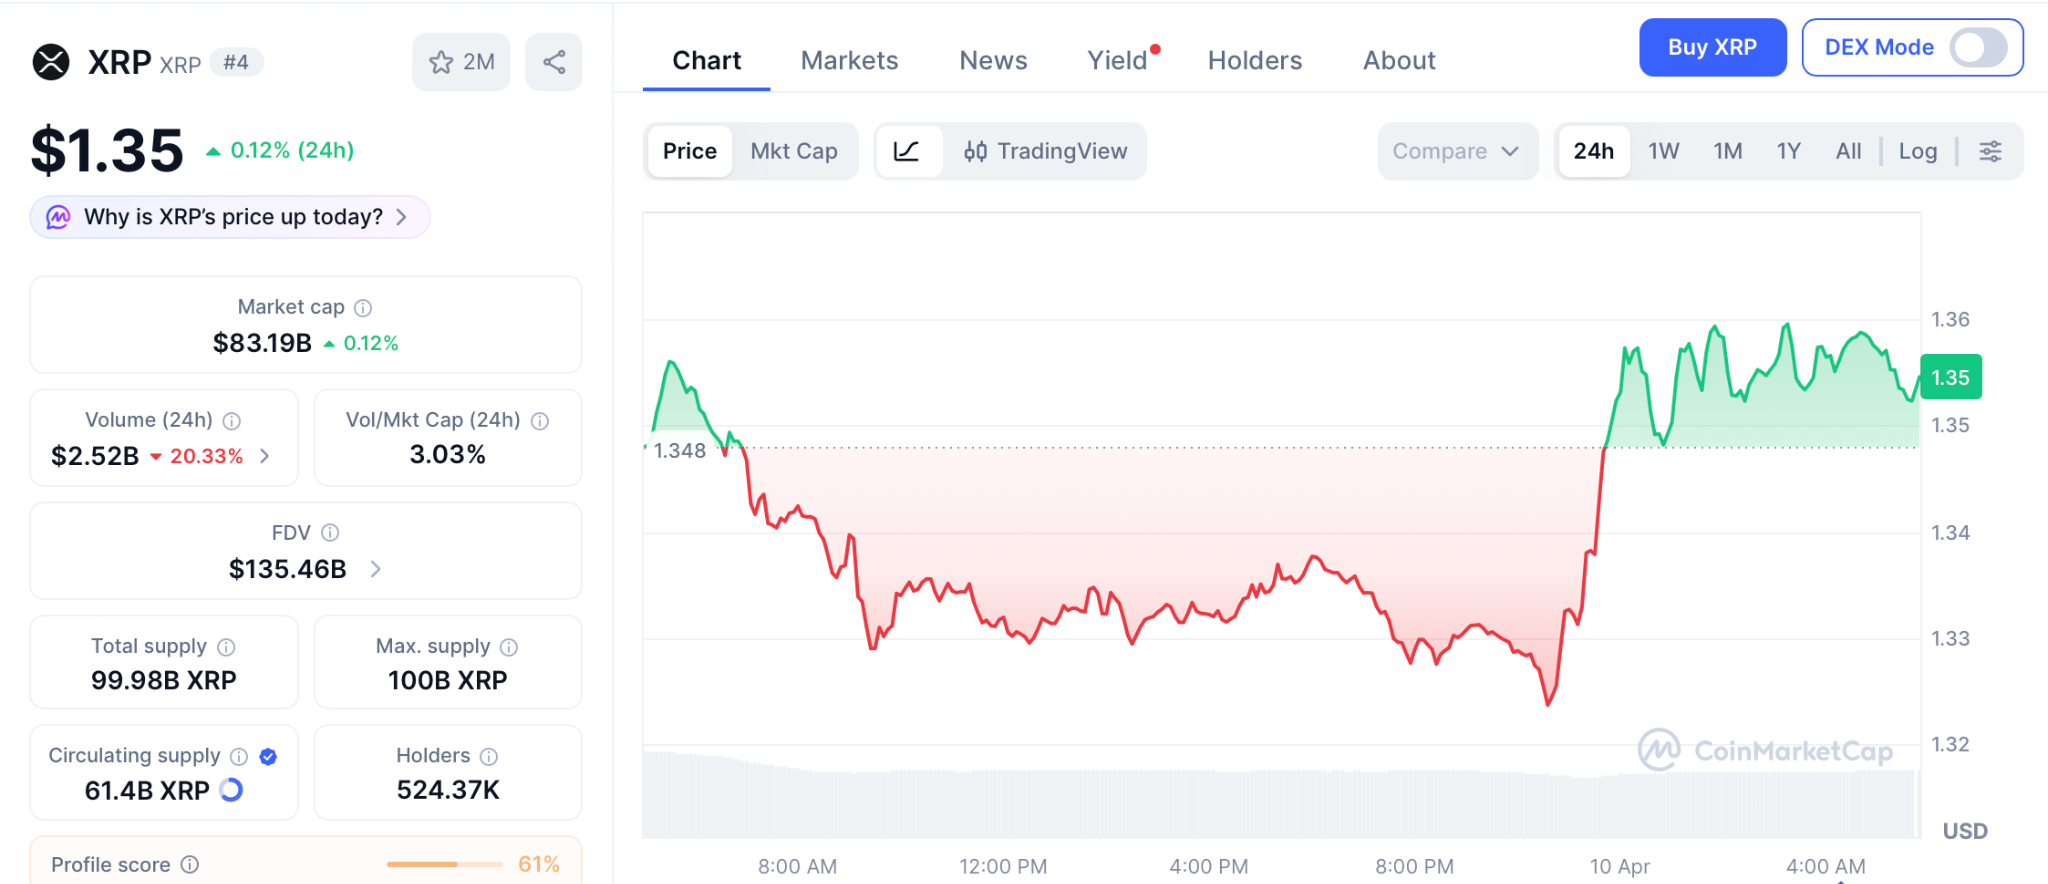Open chart settings sliders icon

[1990, 151]
